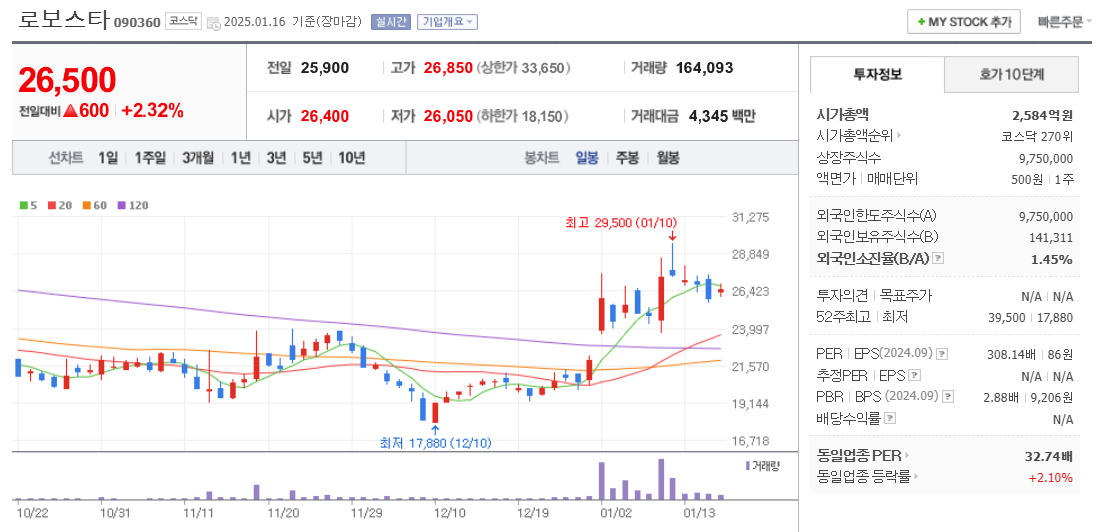Click the 고가 value 26,850
The height and width of the screenshot is (532, 1099).
[x=447, y=68]
